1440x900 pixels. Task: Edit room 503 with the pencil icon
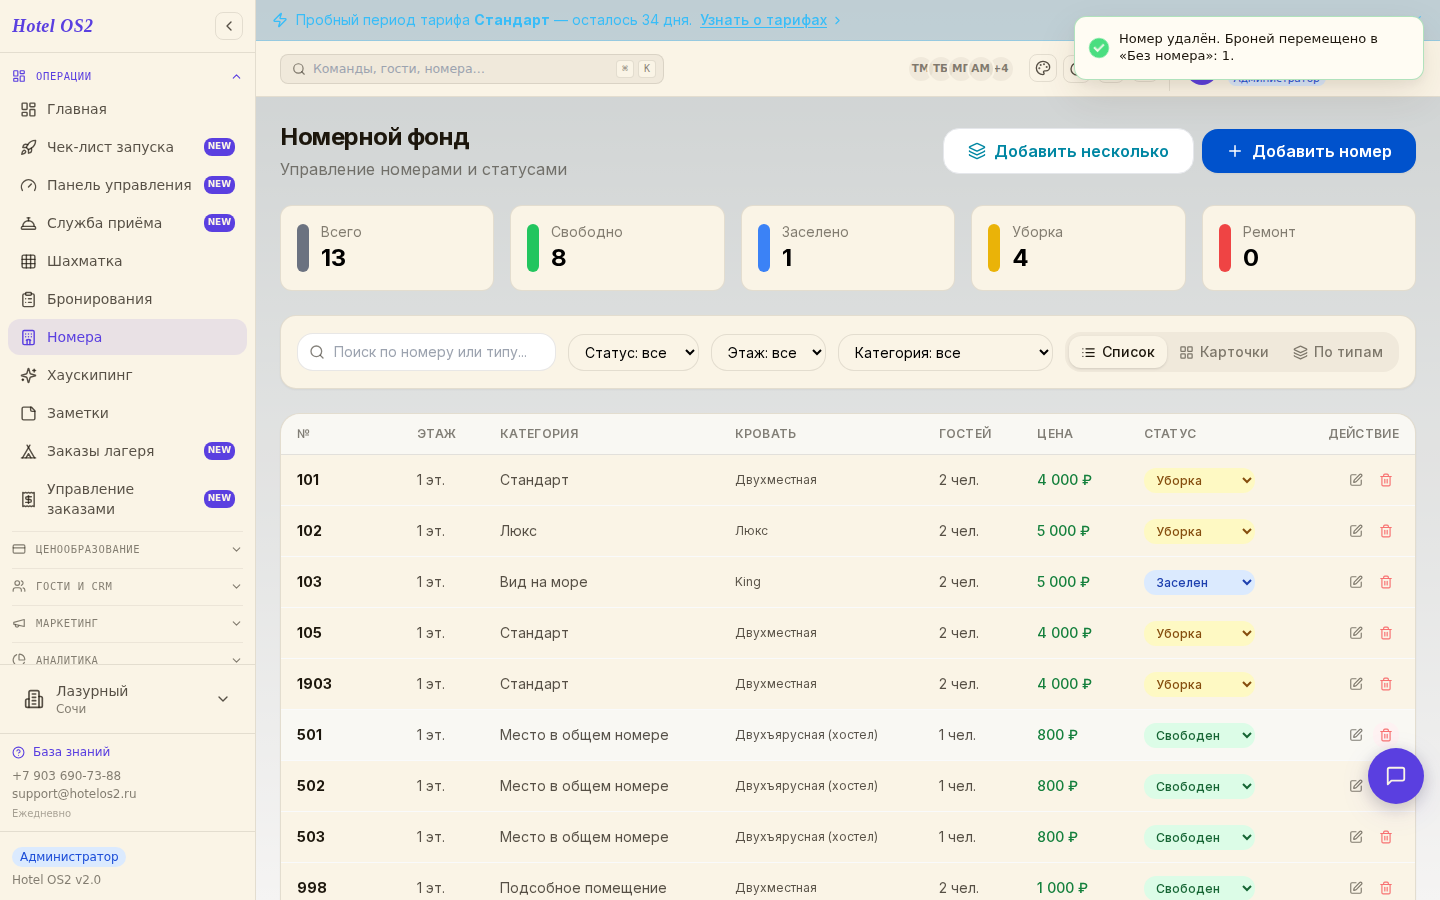point(1356,837)
